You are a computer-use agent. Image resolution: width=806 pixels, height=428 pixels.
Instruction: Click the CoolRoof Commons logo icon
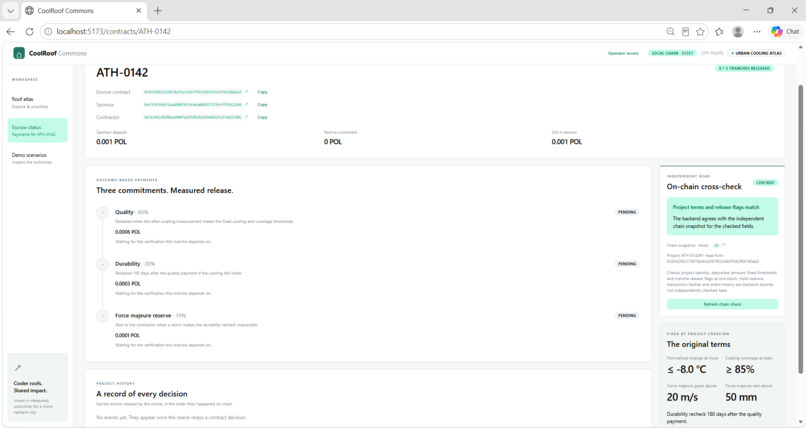19,53
